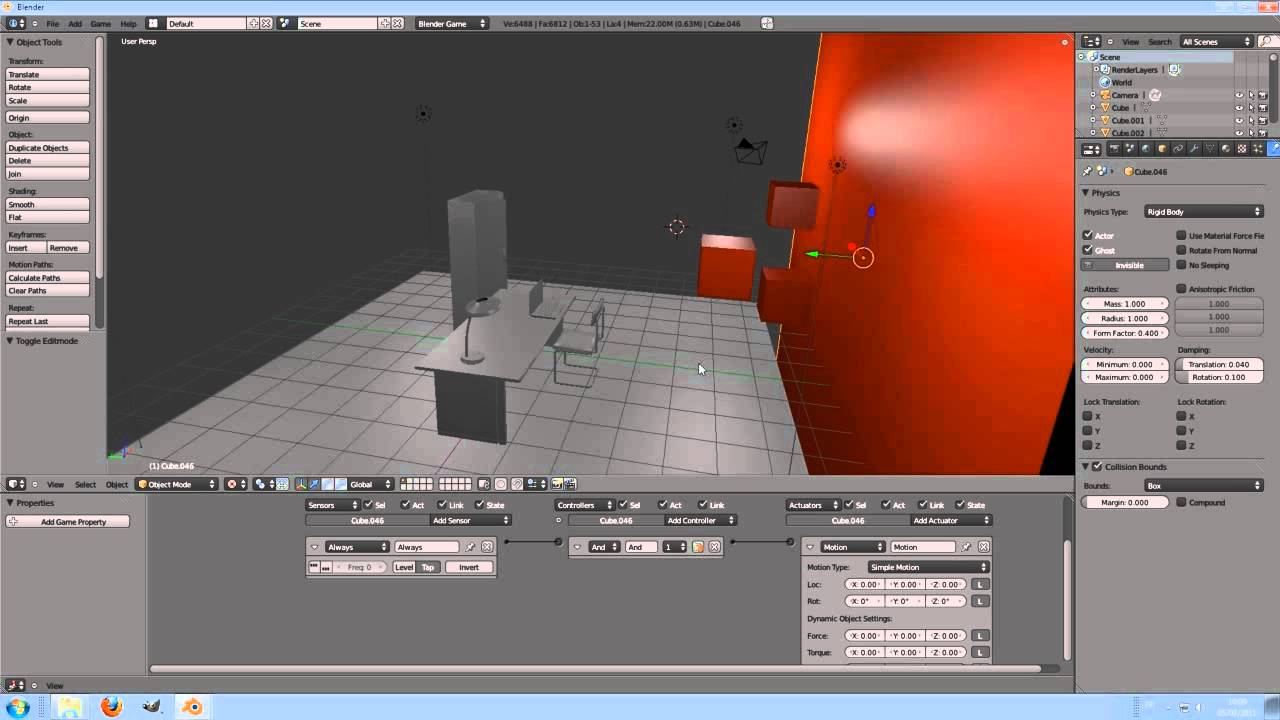Viewport: 1280px width, 720px height.
Task: Enable the No Sleeping checkbox
Action: point(1182,265)
